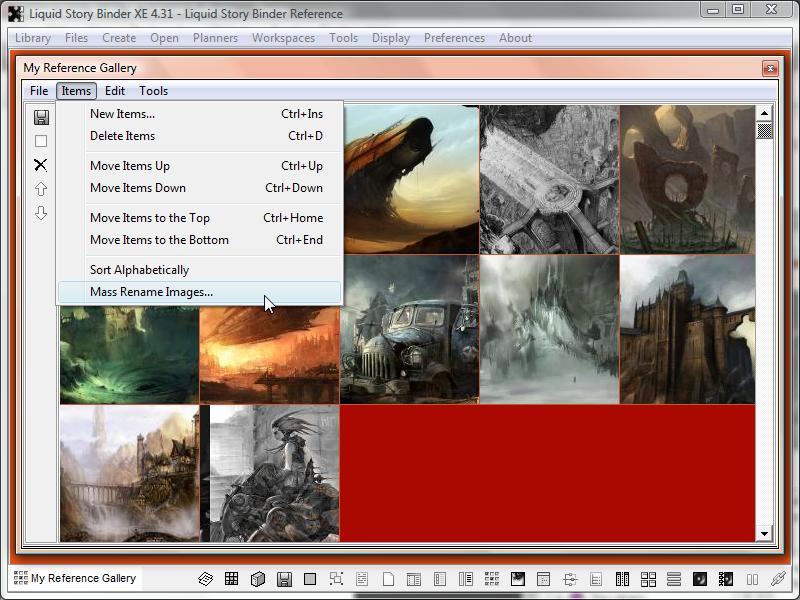
Task: Click the down arrow icon in sidebar
Action: click(41, 213)
